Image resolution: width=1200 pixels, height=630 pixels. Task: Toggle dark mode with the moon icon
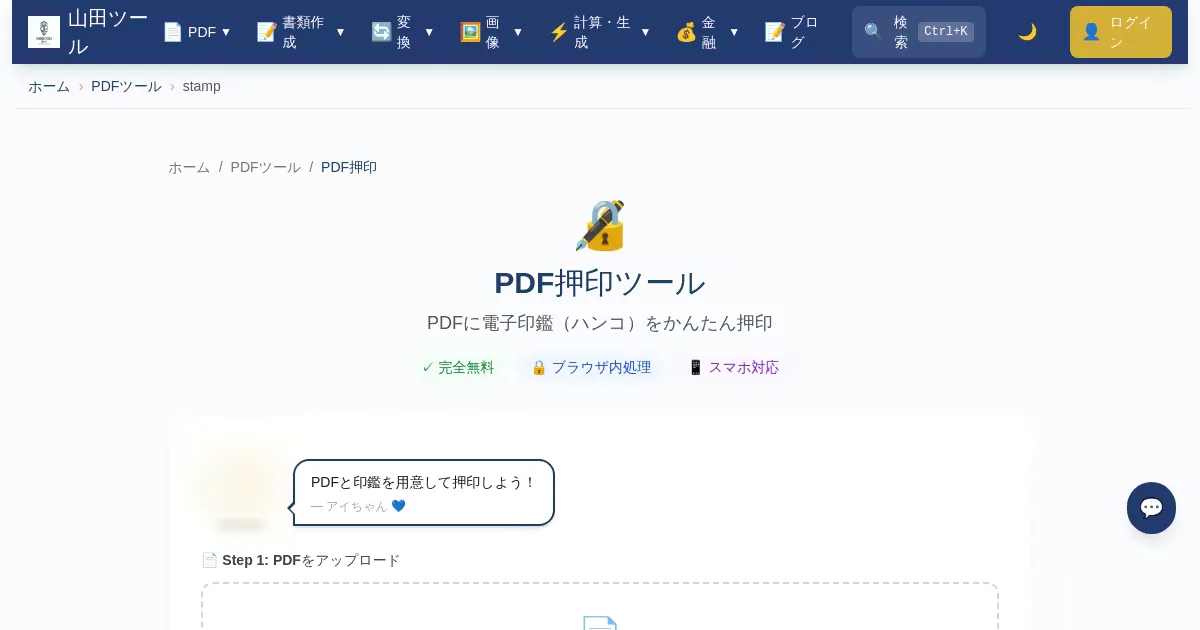[1027, 32]
